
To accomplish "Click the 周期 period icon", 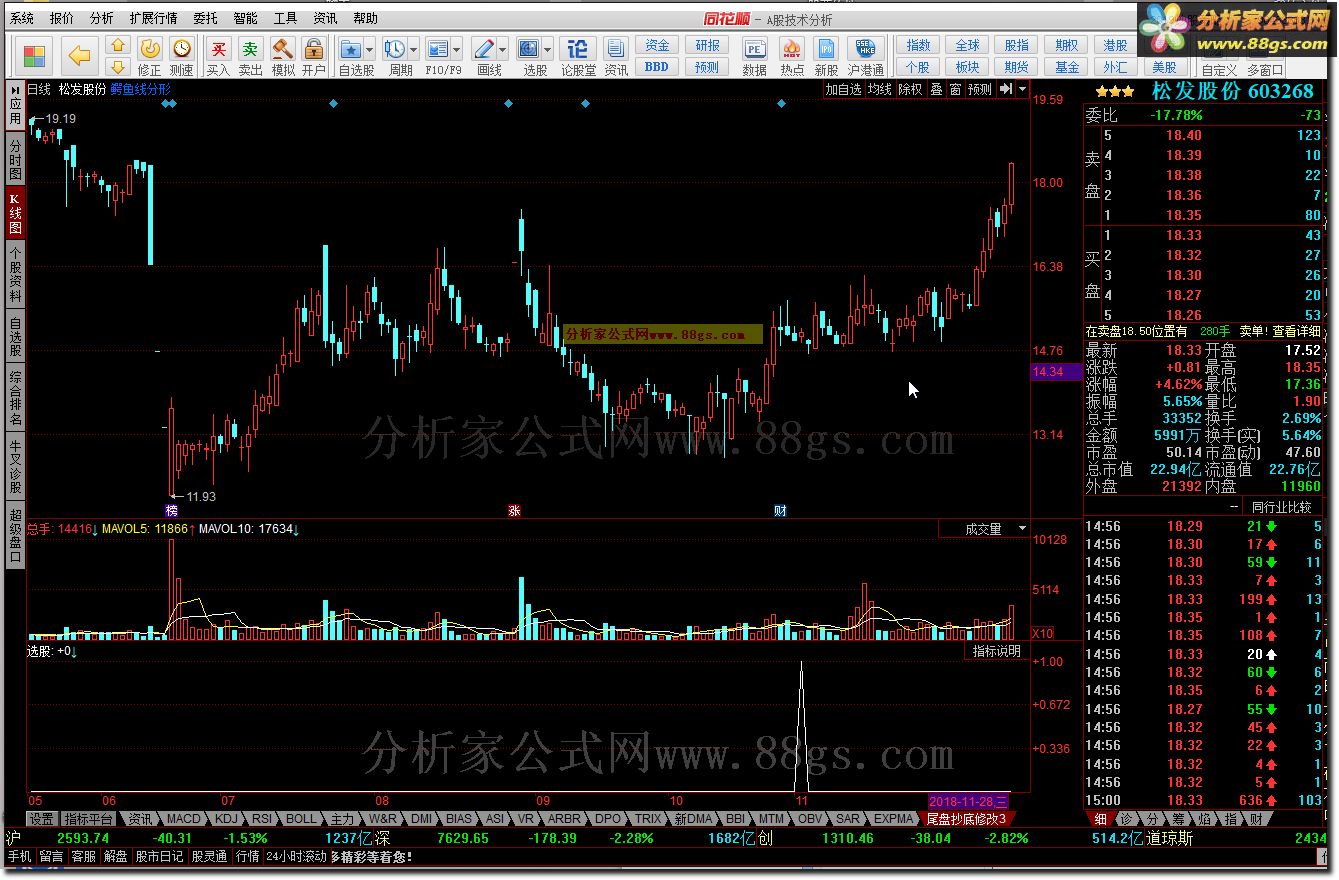I will [394, 48].
